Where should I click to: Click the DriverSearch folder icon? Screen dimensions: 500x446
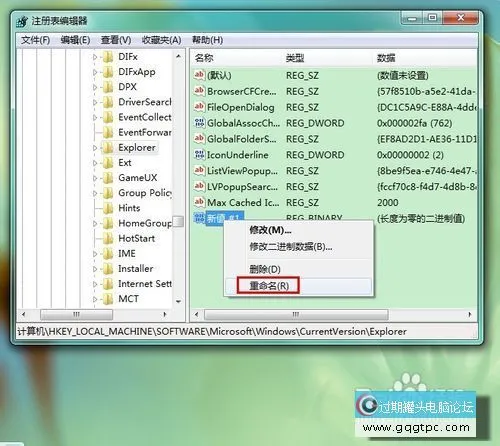pyautogui.click(x=108, y=102)
